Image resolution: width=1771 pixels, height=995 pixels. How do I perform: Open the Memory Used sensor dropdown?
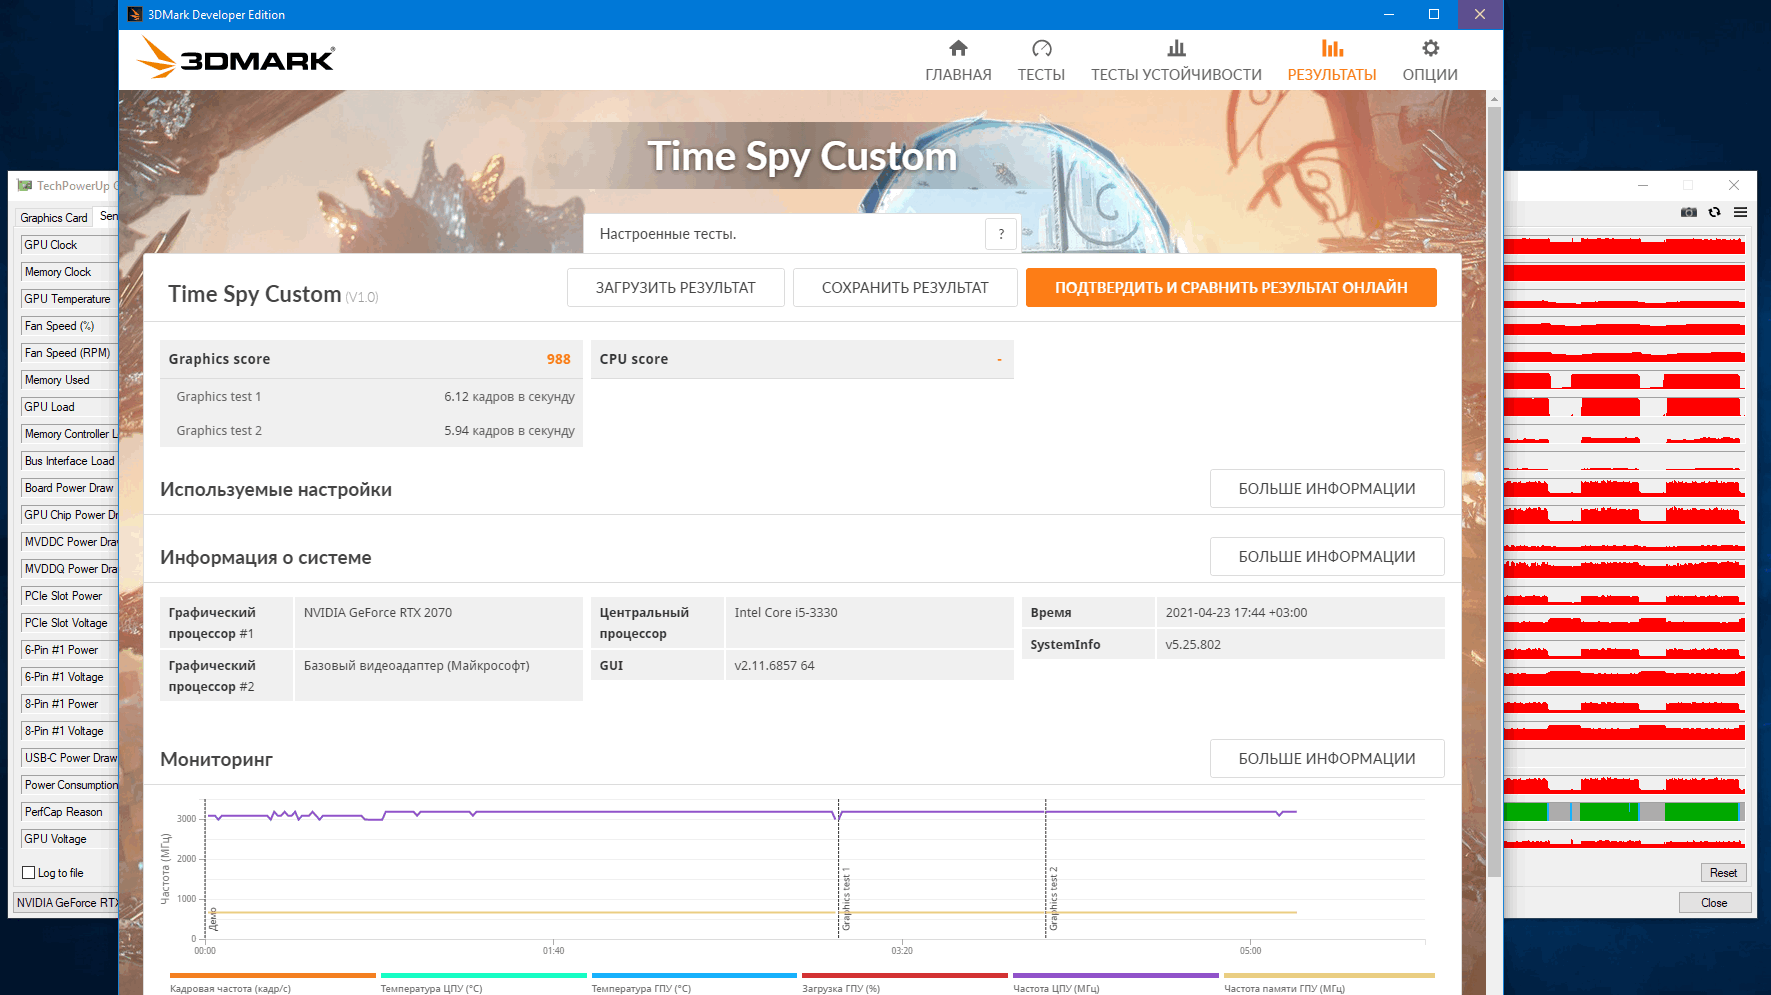click(70, 380)
